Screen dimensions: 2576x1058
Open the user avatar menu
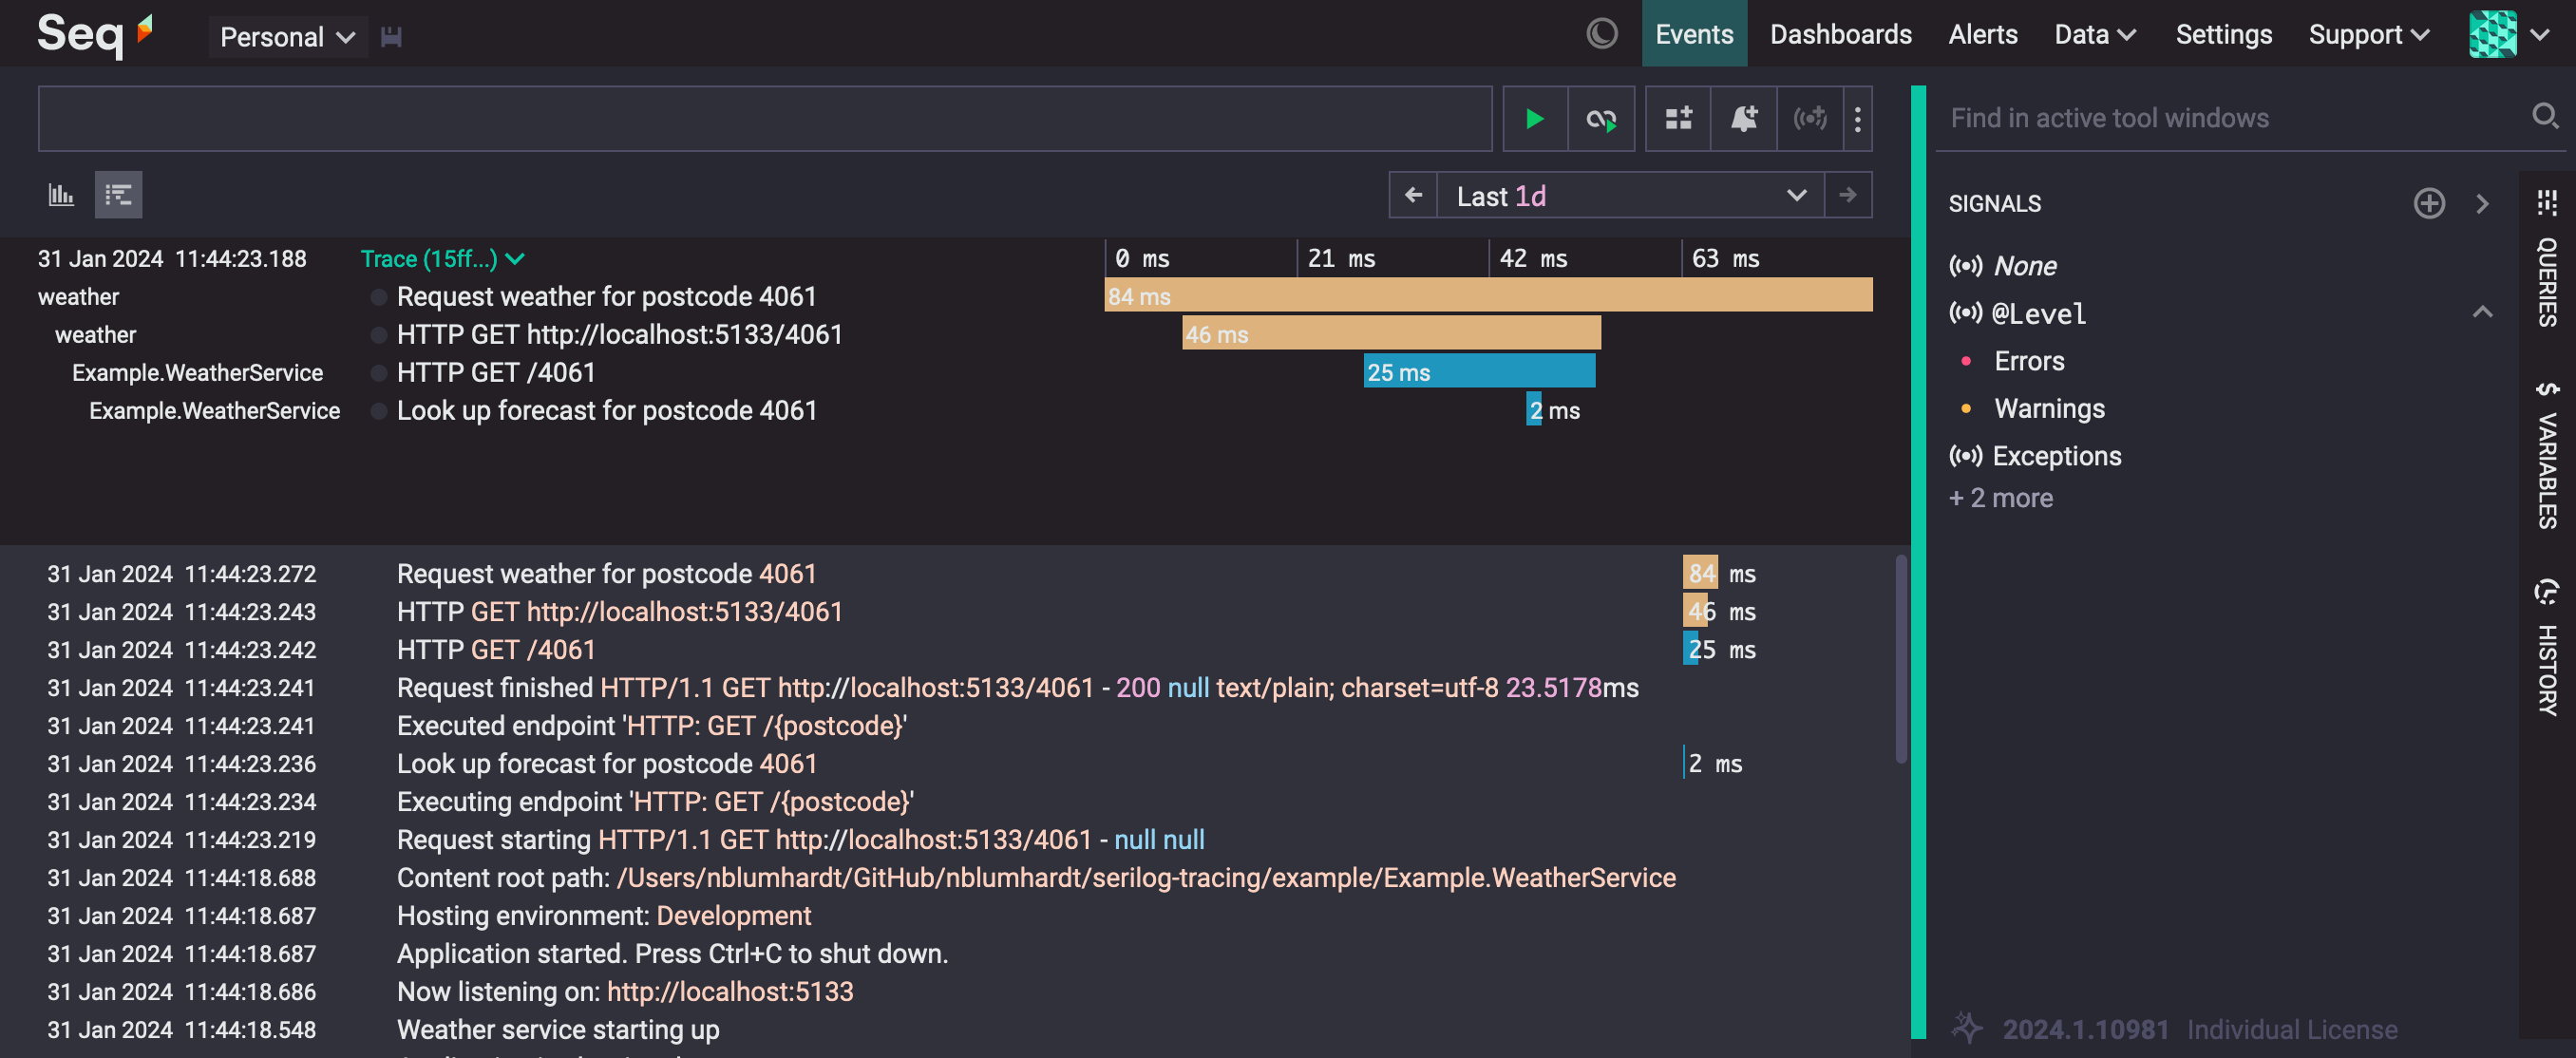coord(2508,34)
